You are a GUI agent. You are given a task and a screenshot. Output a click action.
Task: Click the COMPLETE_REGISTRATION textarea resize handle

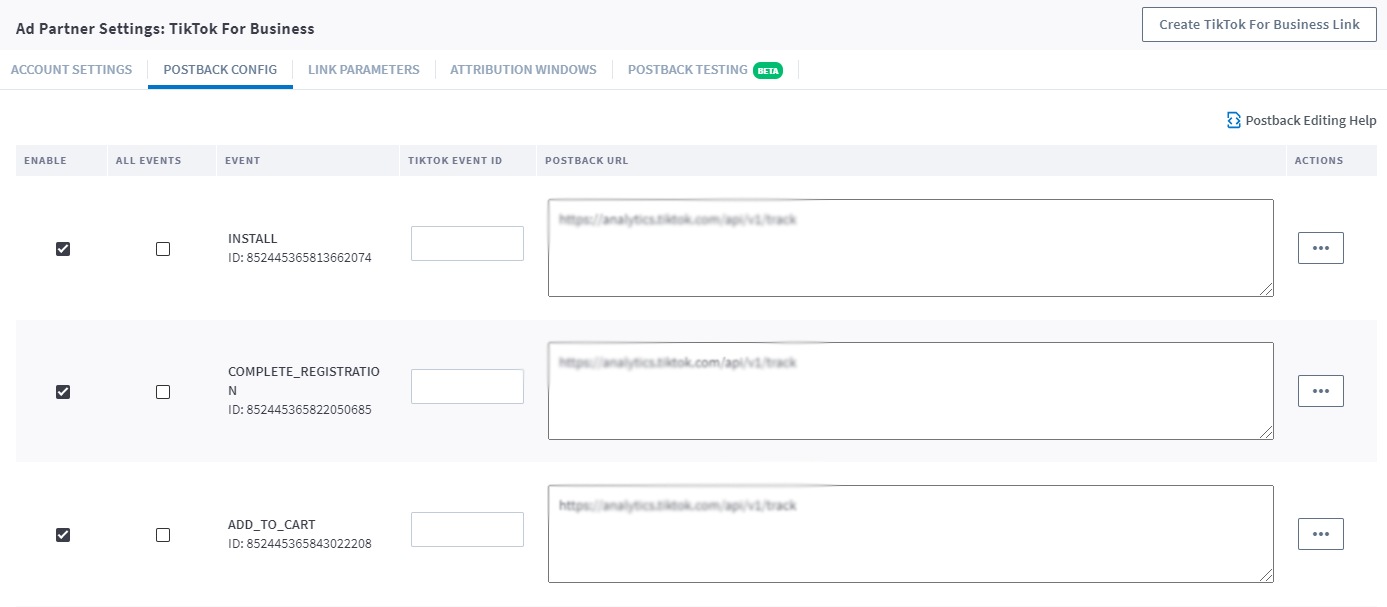[1267, 433]
